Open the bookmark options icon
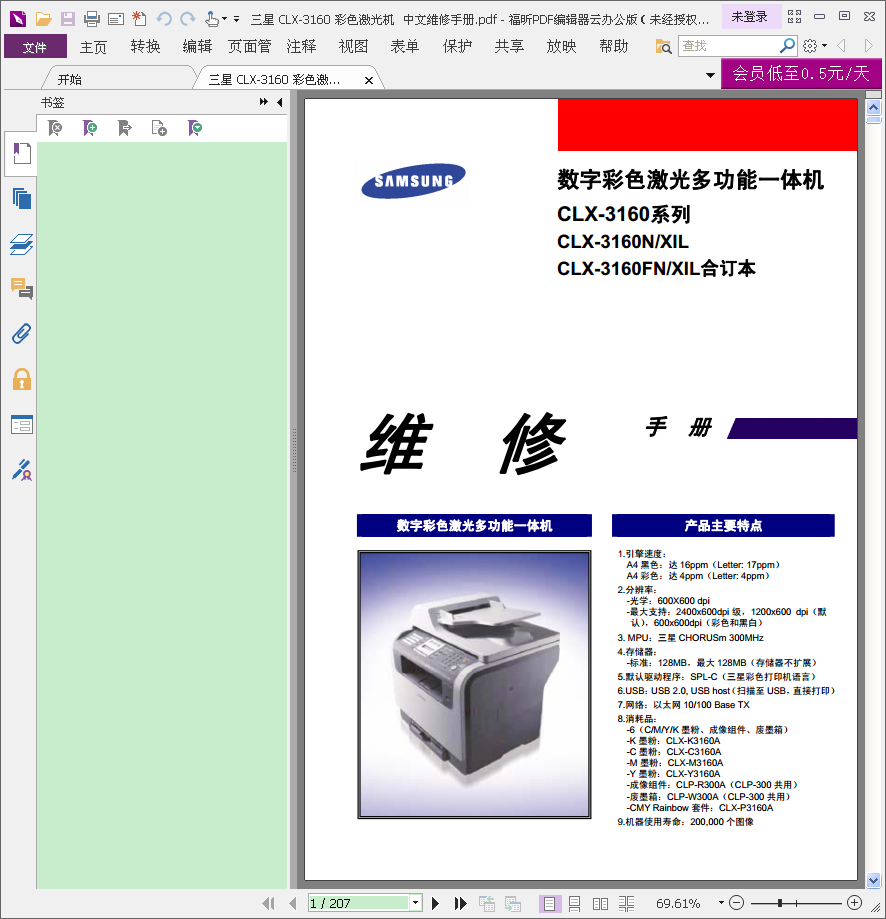The width and height of the screenshot is (886, 919). point(195,128)
